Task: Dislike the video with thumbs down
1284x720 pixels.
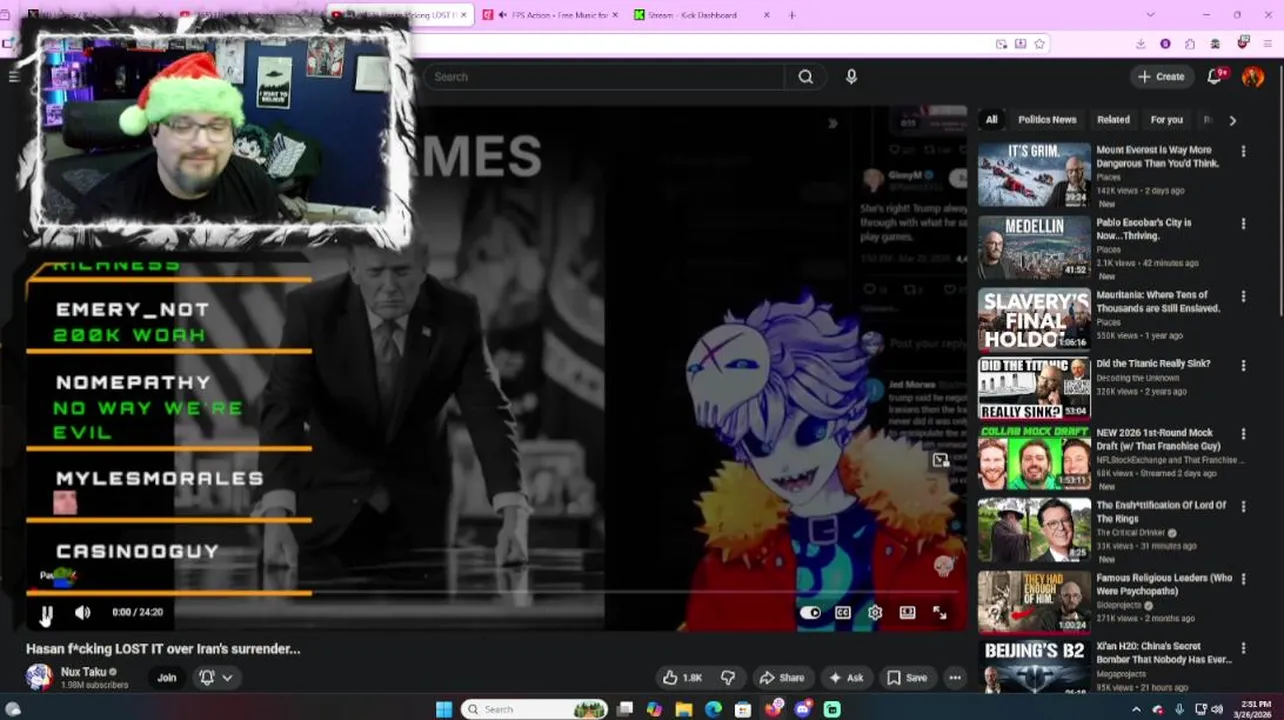Action: 728,678
